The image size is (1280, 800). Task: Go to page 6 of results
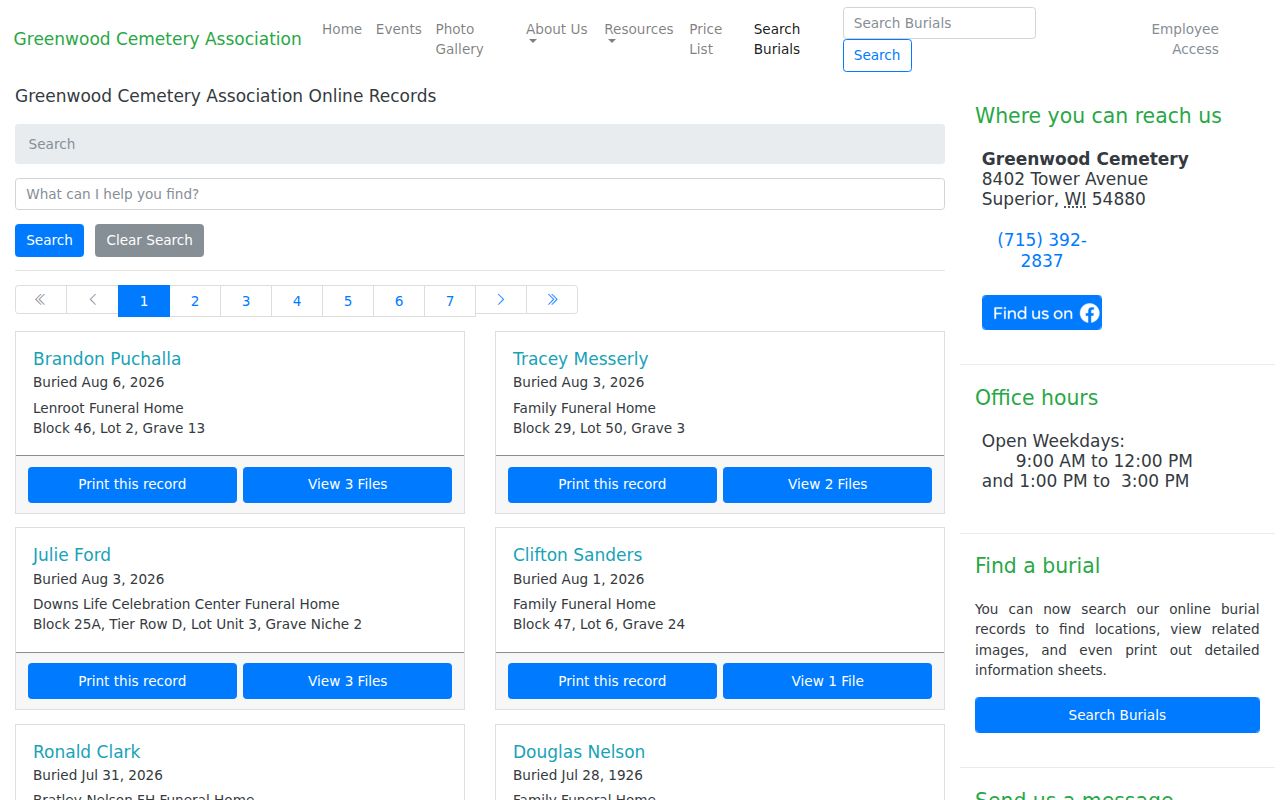399,301
